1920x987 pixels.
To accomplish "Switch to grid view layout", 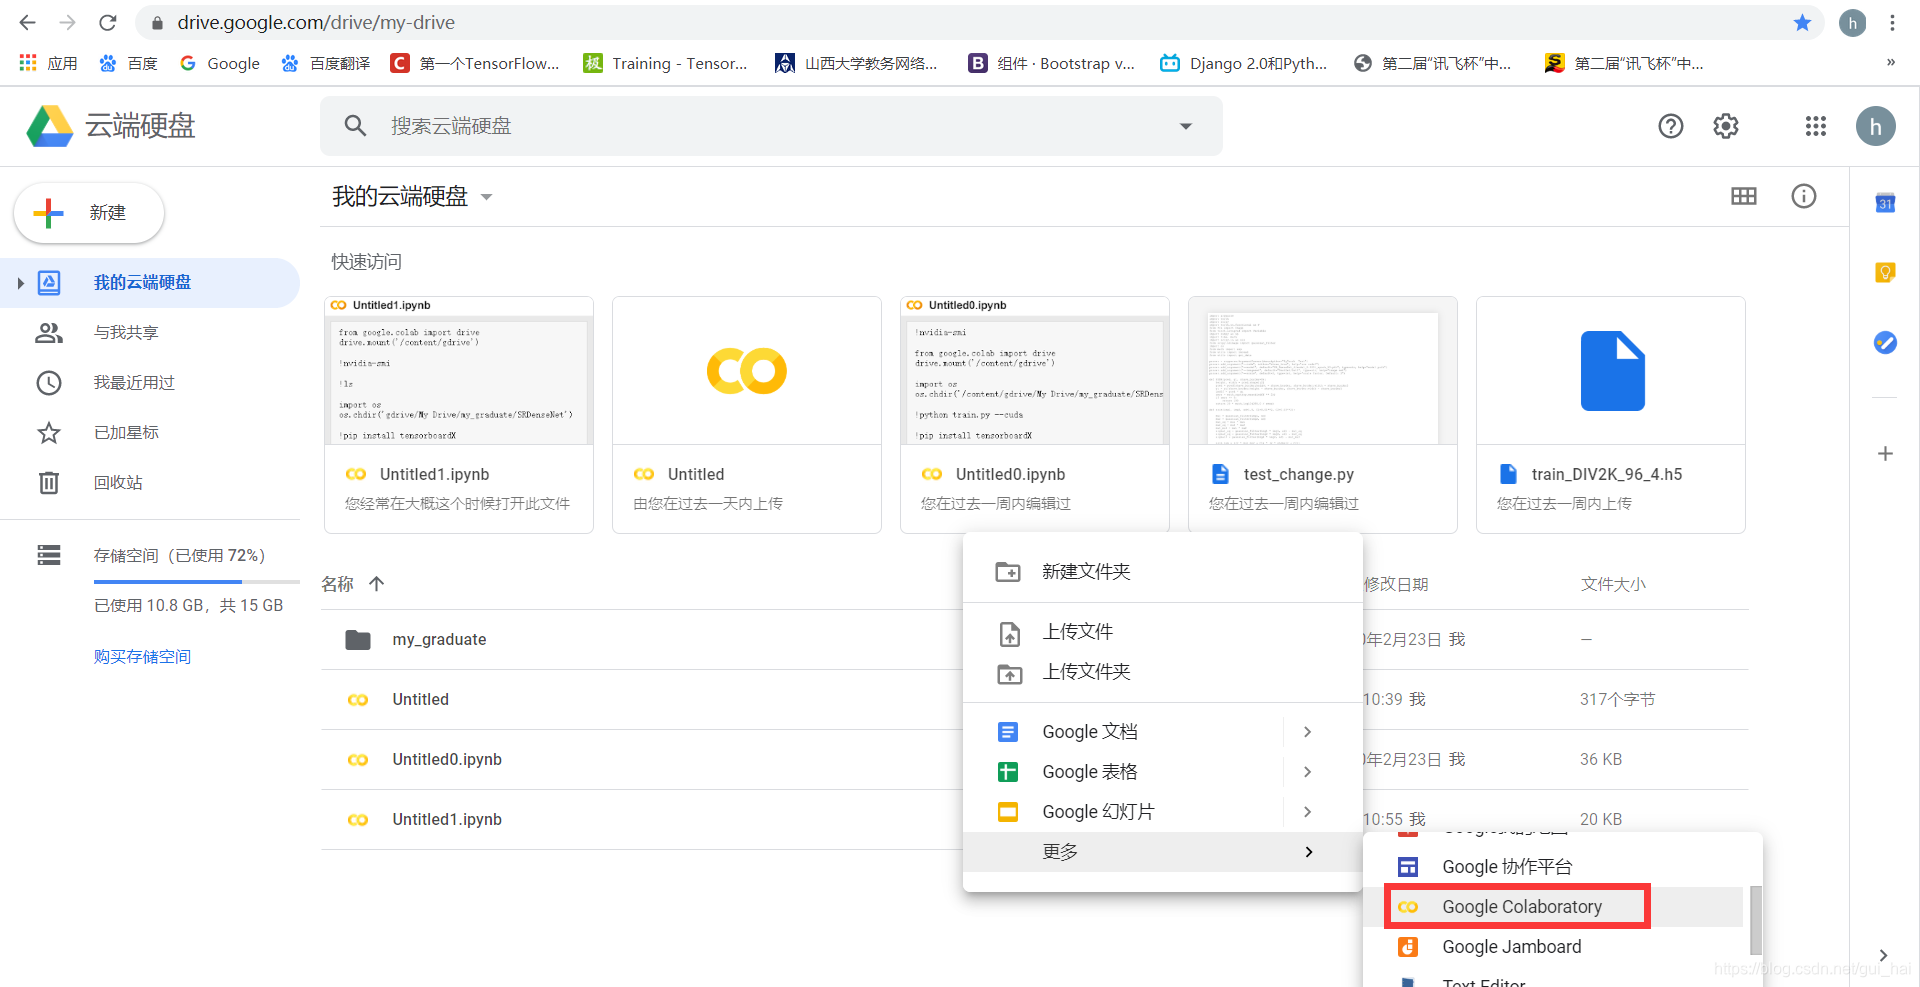I will 1743,196.
